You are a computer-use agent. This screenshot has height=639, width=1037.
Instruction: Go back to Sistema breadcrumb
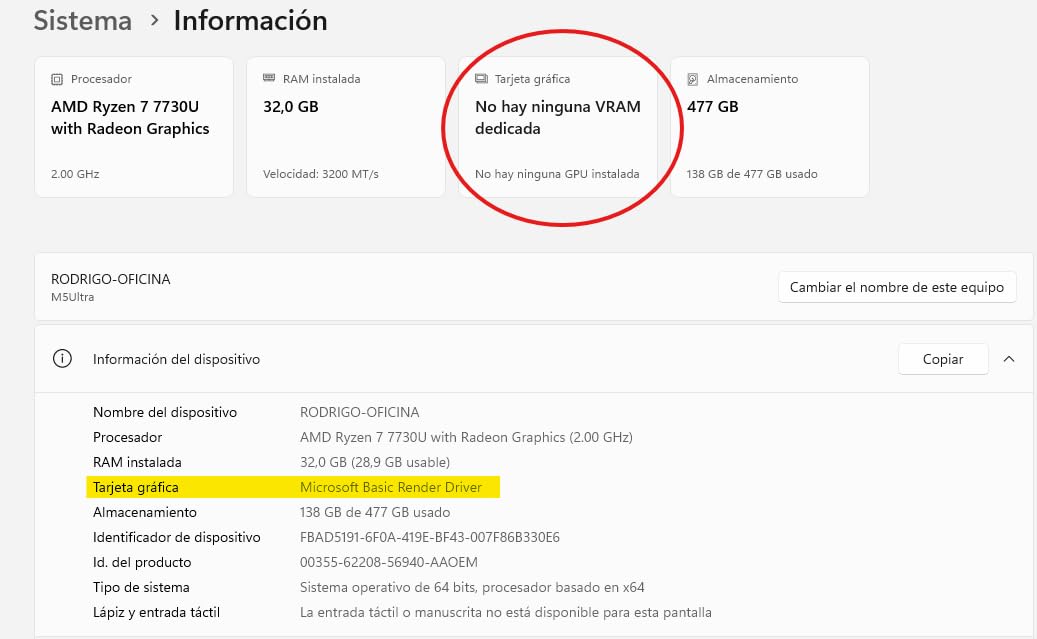(83, 21)
